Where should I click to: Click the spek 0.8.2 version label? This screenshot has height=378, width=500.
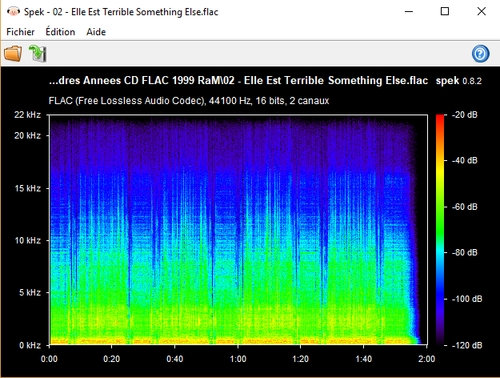pos(459,81)
